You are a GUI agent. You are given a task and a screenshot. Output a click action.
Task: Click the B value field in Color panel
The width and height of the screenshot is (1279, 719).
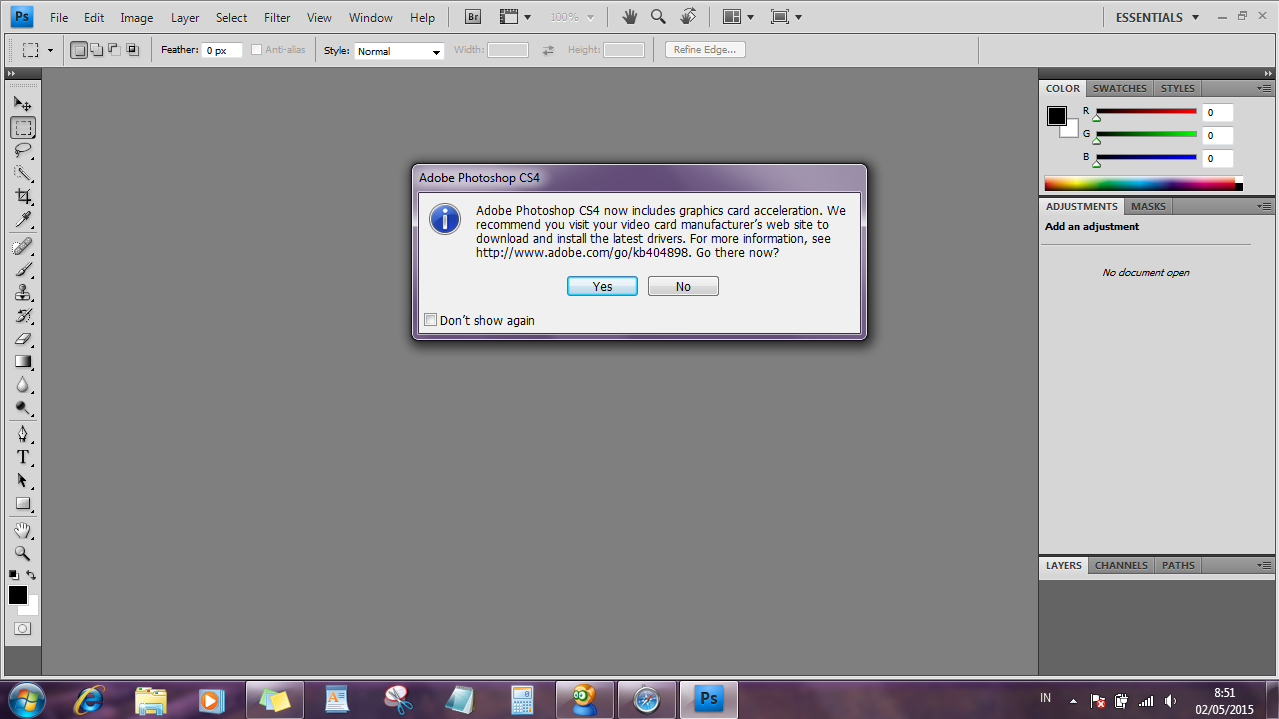click(1217, 158)
